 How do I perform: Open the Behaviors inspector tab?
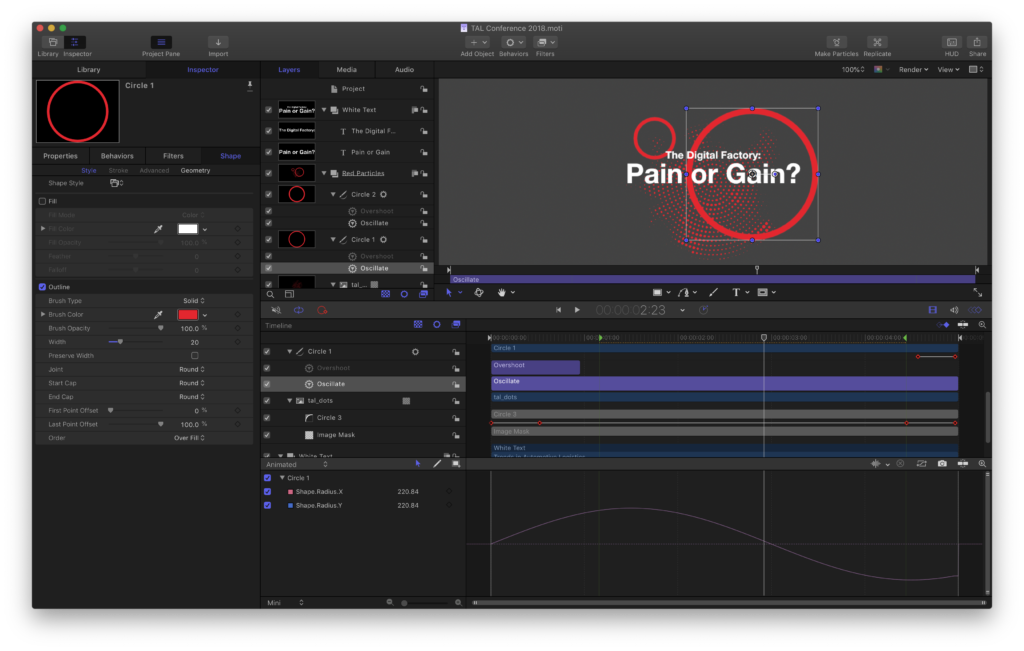(117, 156)
